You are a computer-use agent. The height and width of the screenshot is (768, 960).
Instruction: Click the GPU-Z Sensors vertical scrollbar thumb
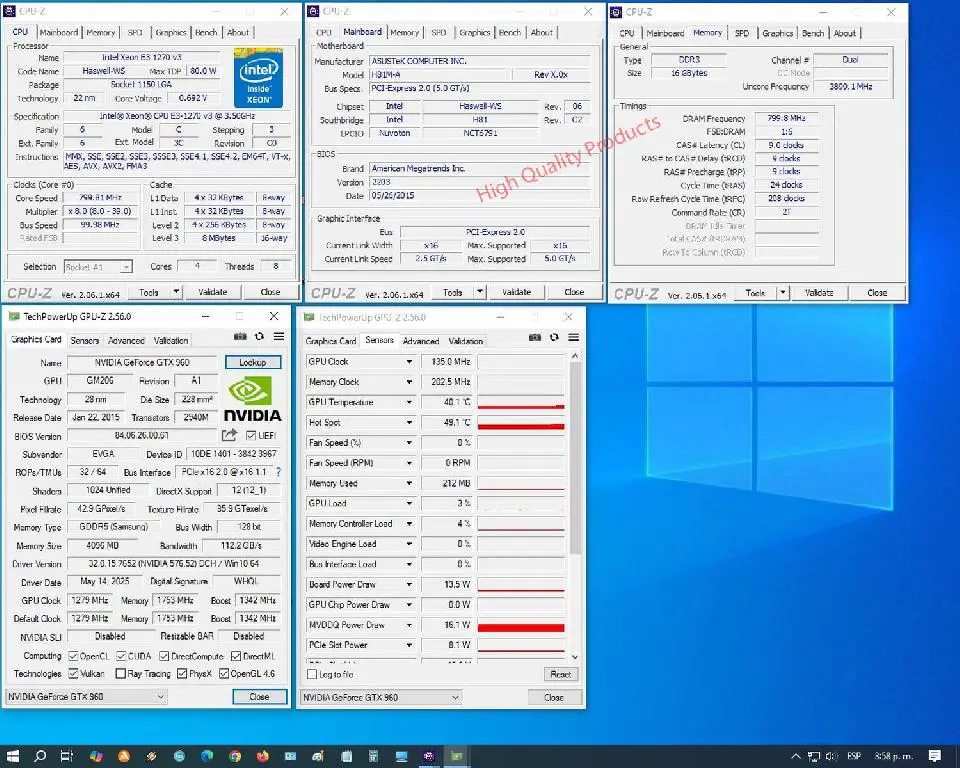tap(574, 458)
